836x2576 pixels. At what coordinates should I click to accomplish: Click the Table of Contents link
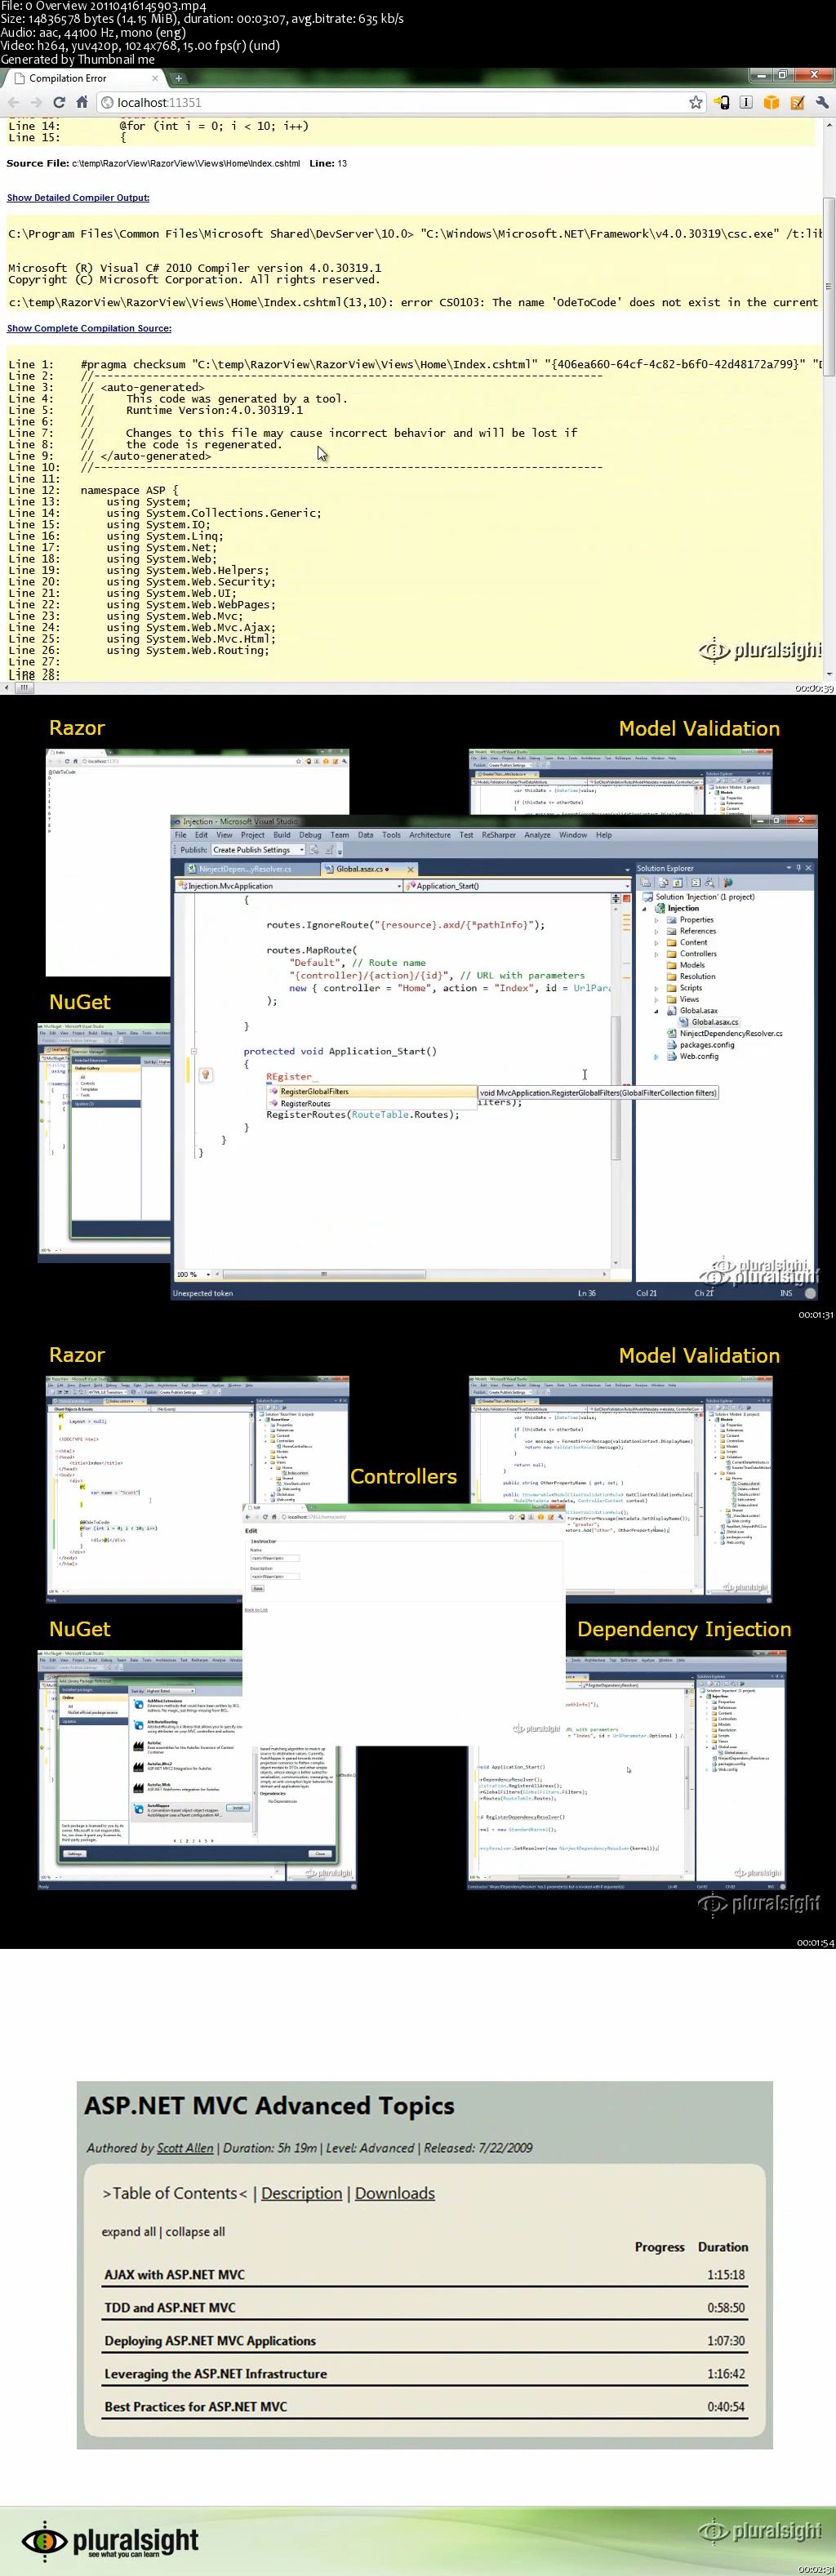click(175, 2193)
